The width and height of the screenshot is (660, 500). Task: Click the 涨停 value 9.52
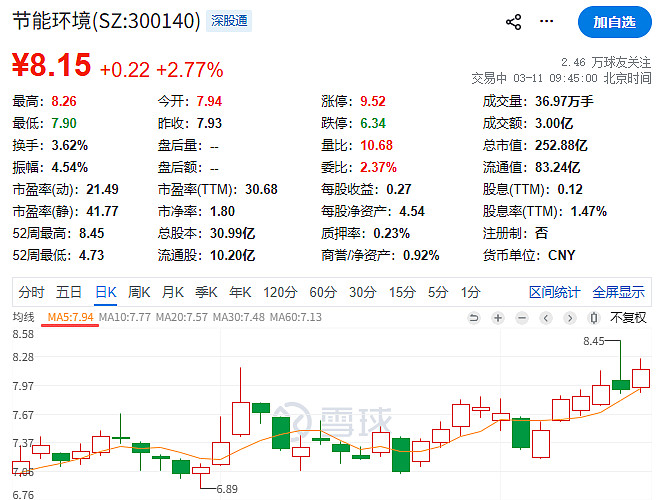coord(373,101)
